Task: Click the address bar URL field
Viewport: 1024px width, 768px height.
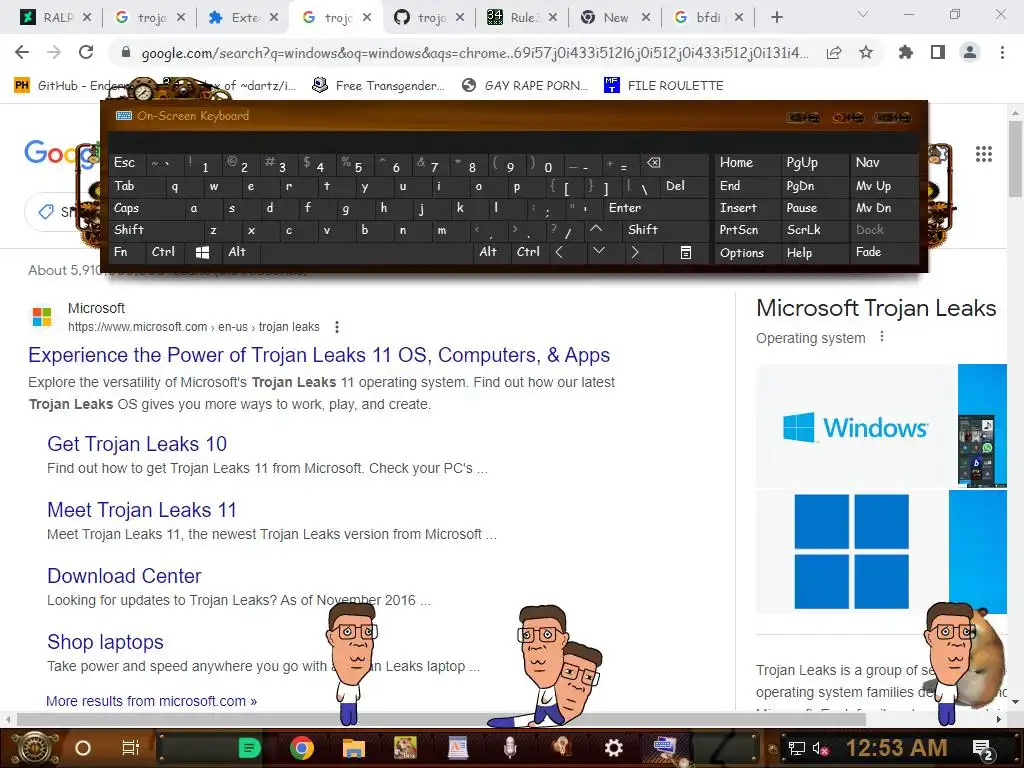Action: click(474, 53)
